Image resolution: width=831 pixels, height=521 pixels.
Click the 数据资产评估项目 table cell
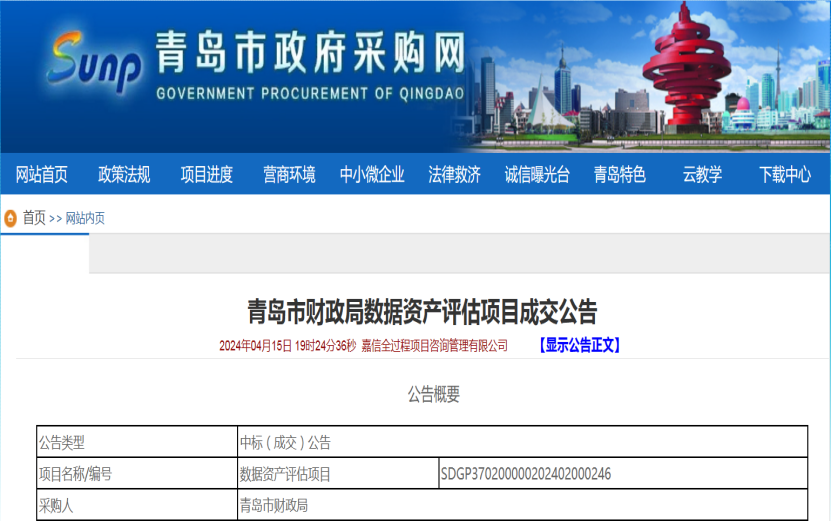[338, 473]
